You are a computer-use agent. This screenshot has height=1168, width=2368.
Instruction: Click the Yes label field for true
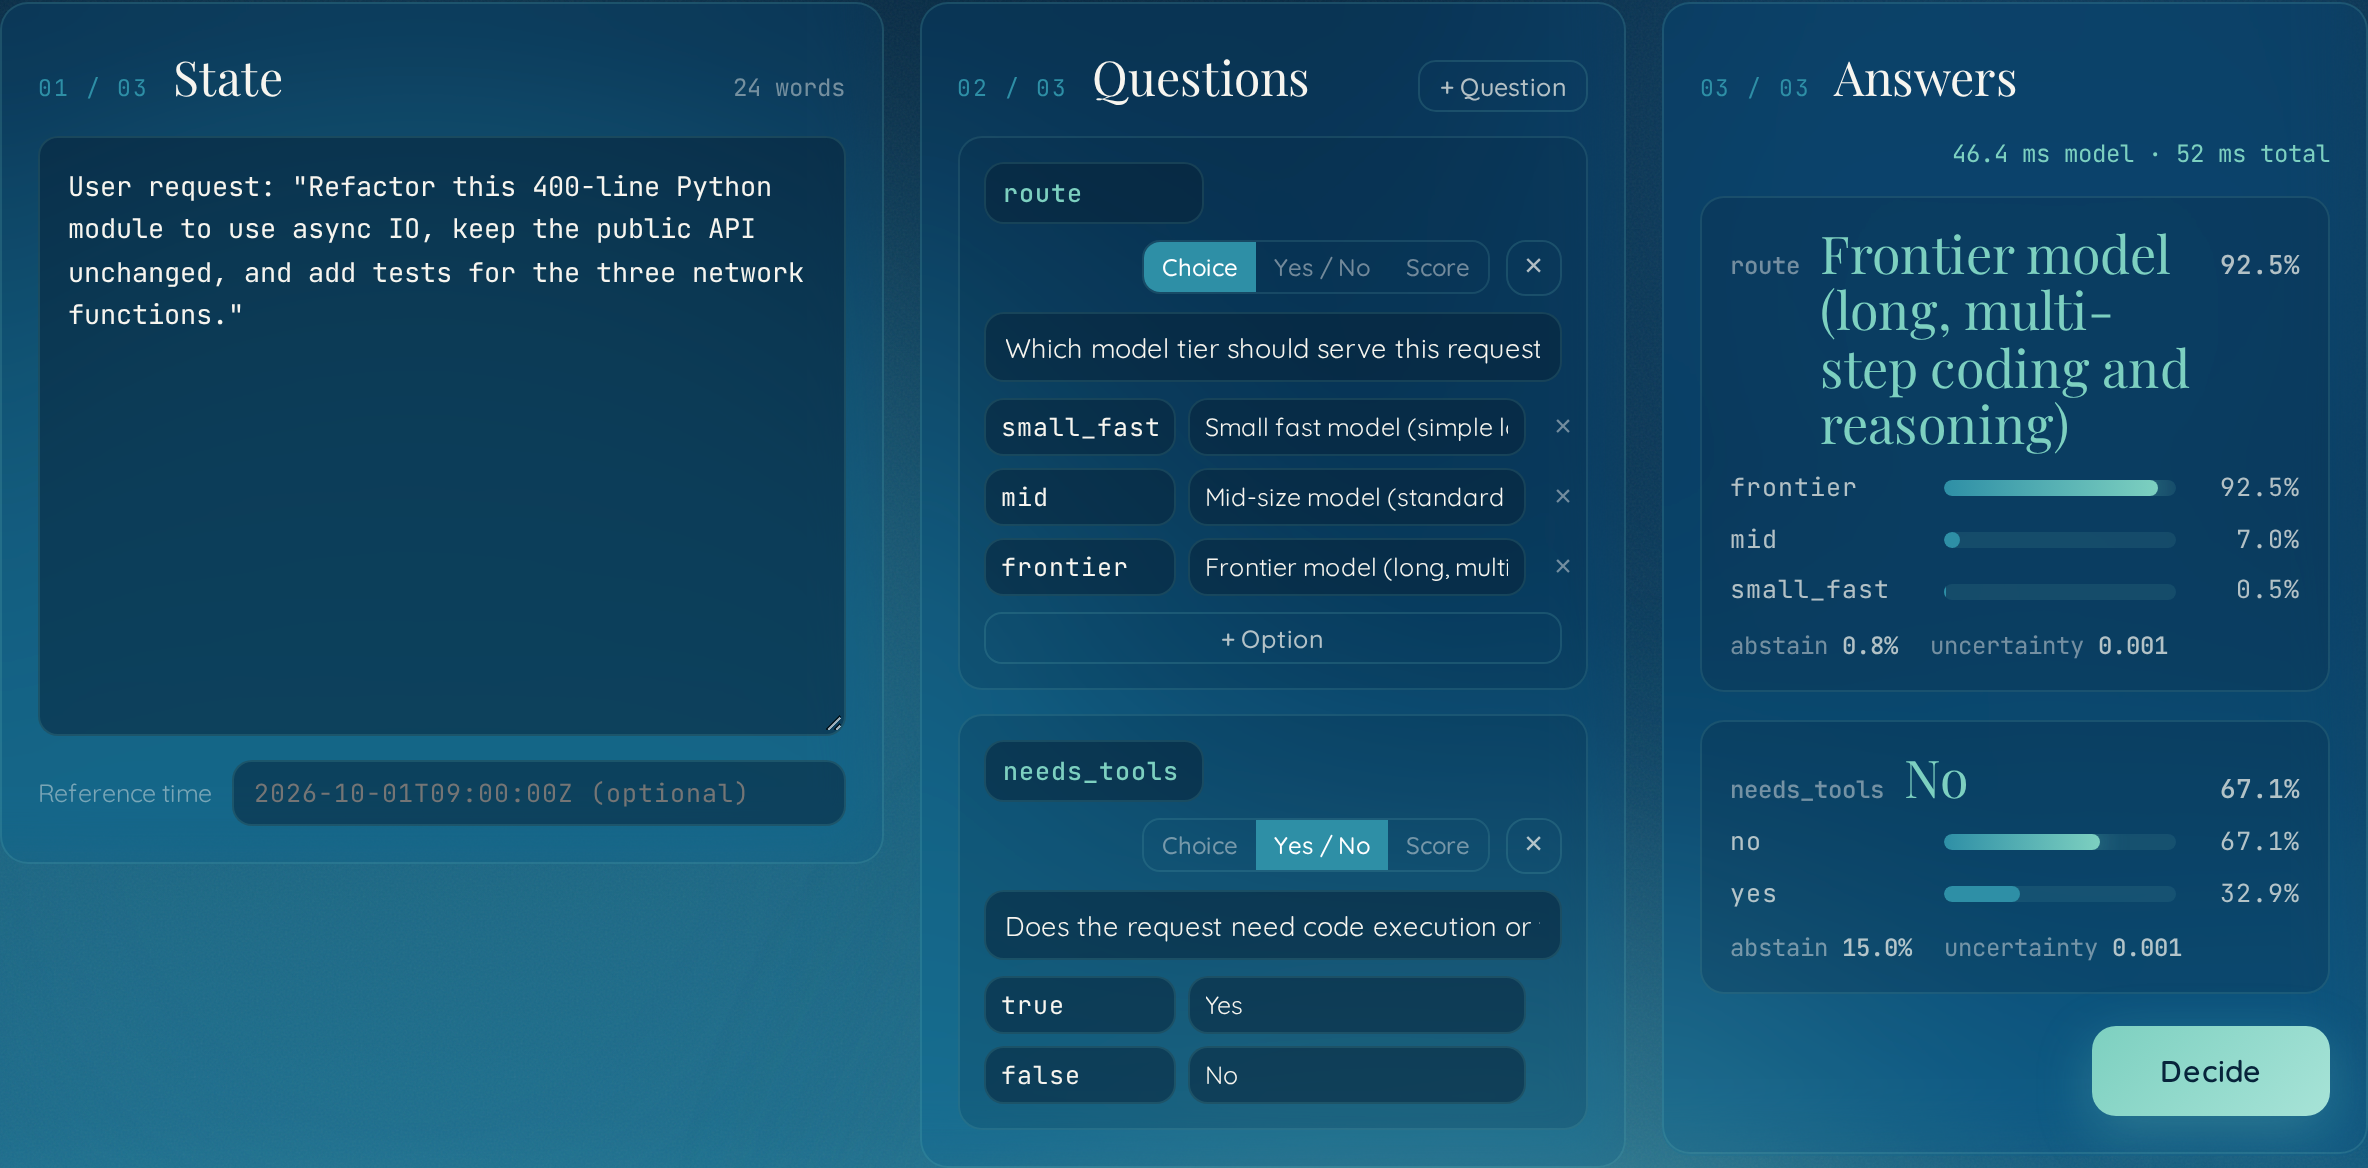pyautogui.click(x=1356, y=1005)
